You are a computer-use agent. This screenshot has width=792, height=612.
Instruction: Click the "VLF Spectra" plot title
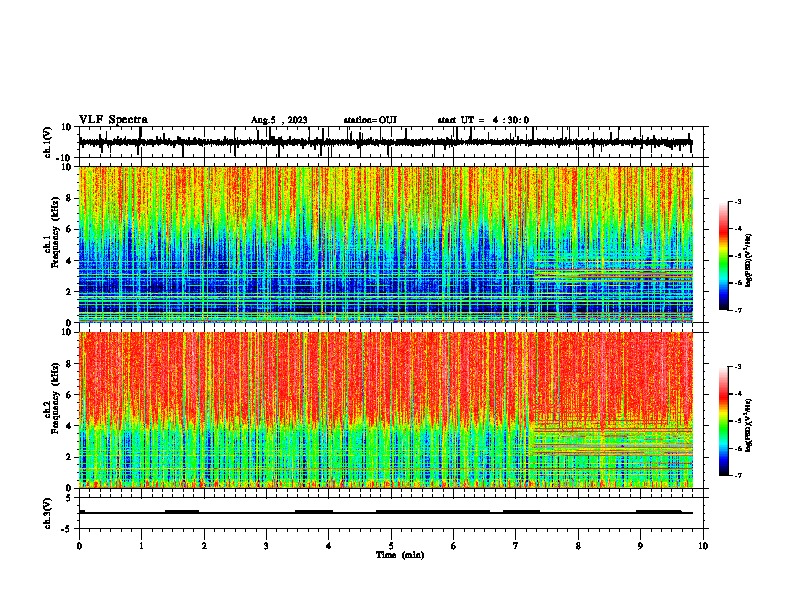coord(113,120)
